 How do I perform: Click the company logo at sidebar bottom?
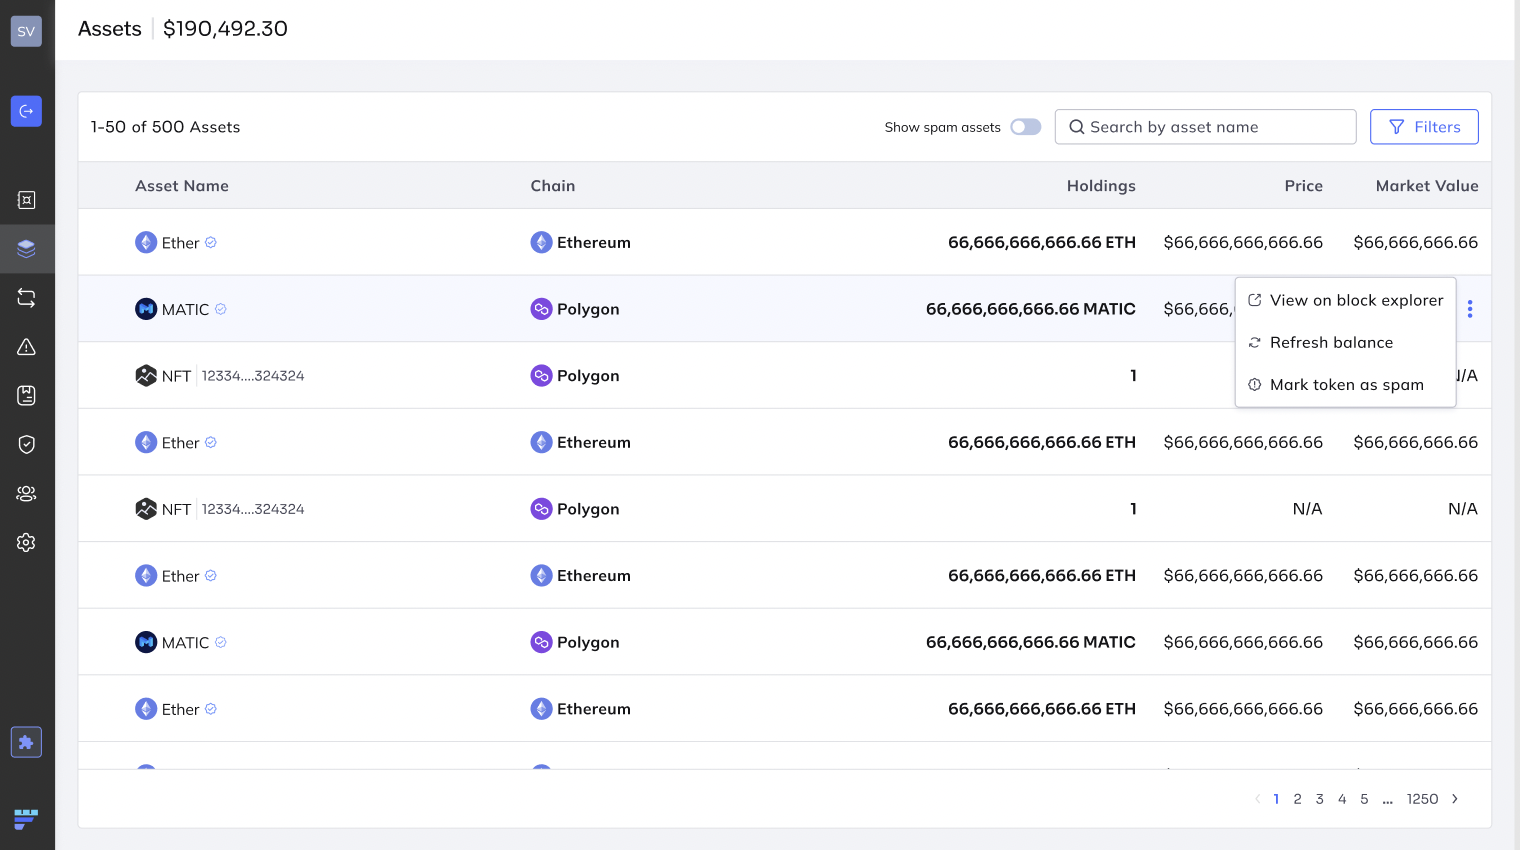(26, 819)
